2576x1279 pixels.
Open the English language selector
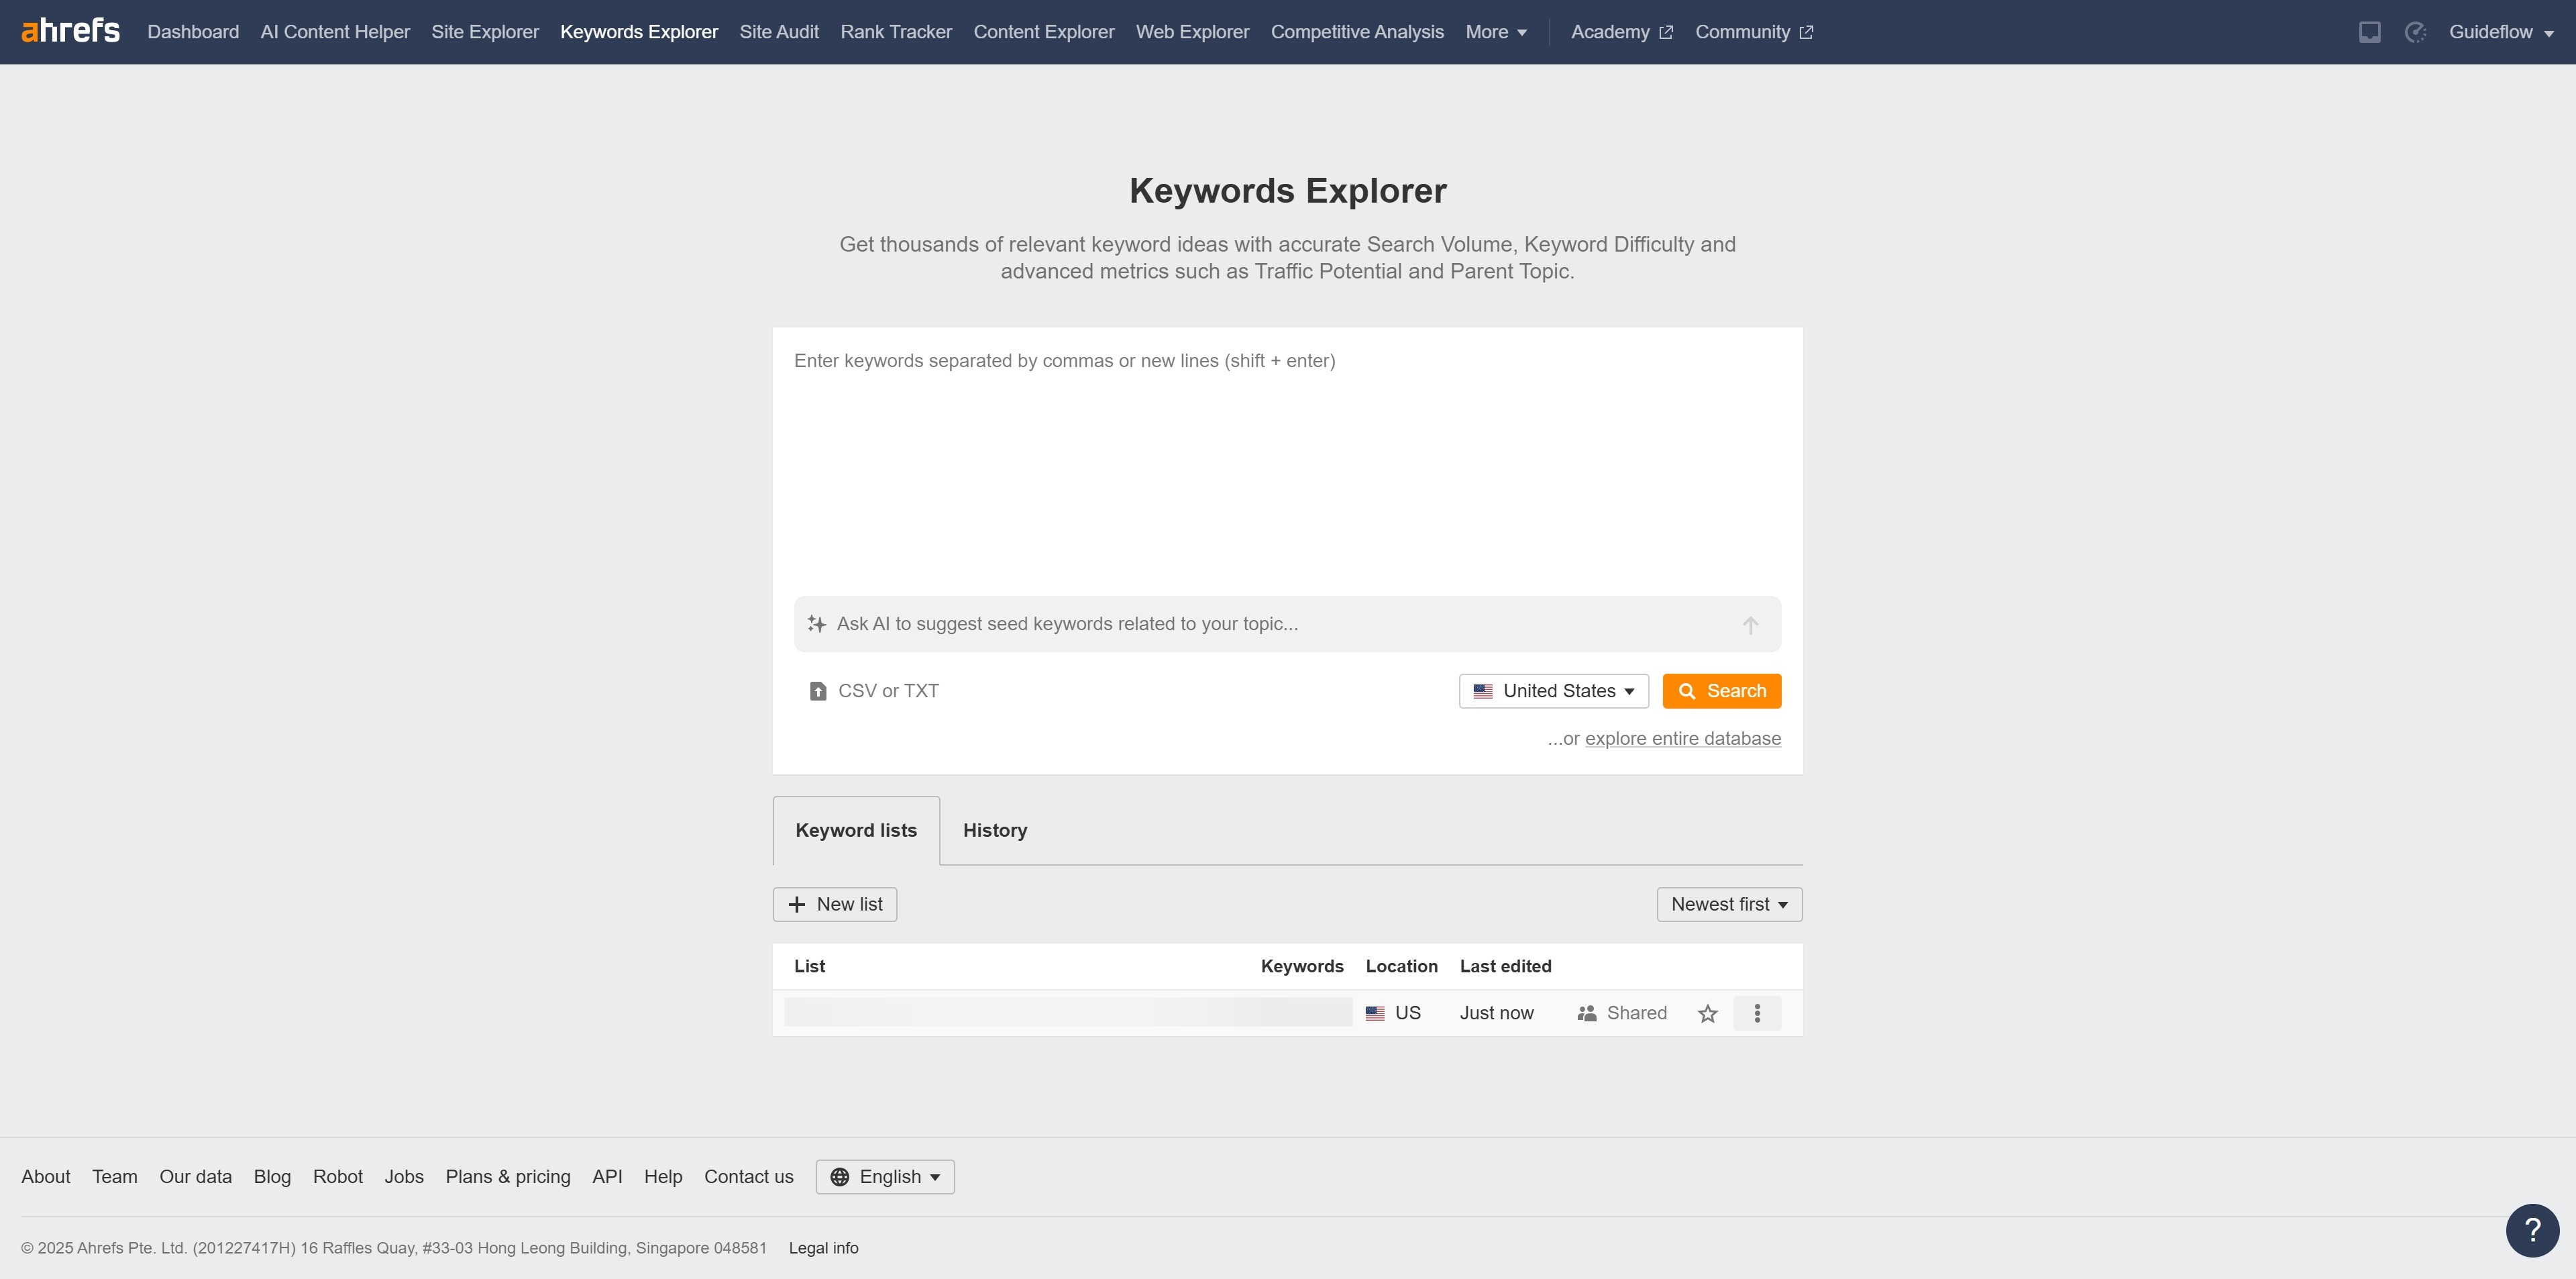(x=884, y=1177)
